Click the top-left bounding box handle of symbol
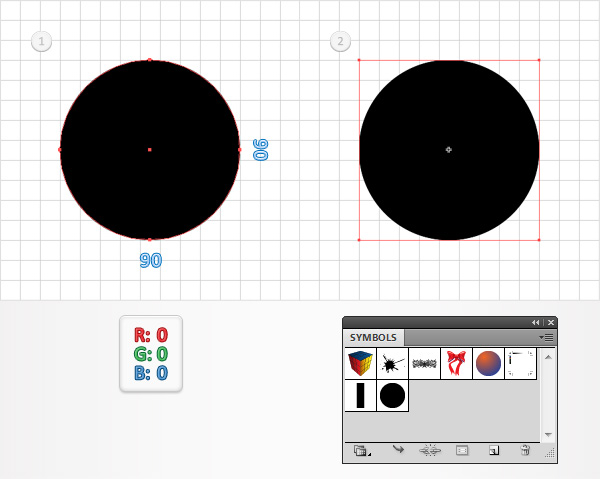The image size is (600, 479). point(359,60)
